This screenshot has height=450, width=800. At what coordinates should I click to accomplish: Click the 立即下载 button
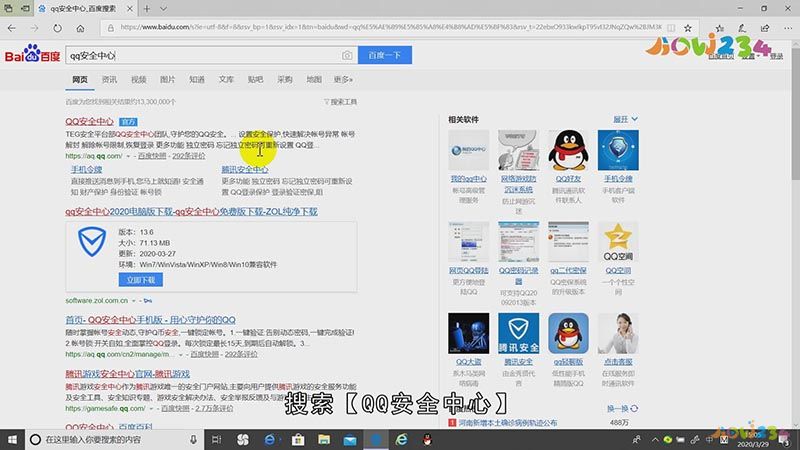[141, 280]
